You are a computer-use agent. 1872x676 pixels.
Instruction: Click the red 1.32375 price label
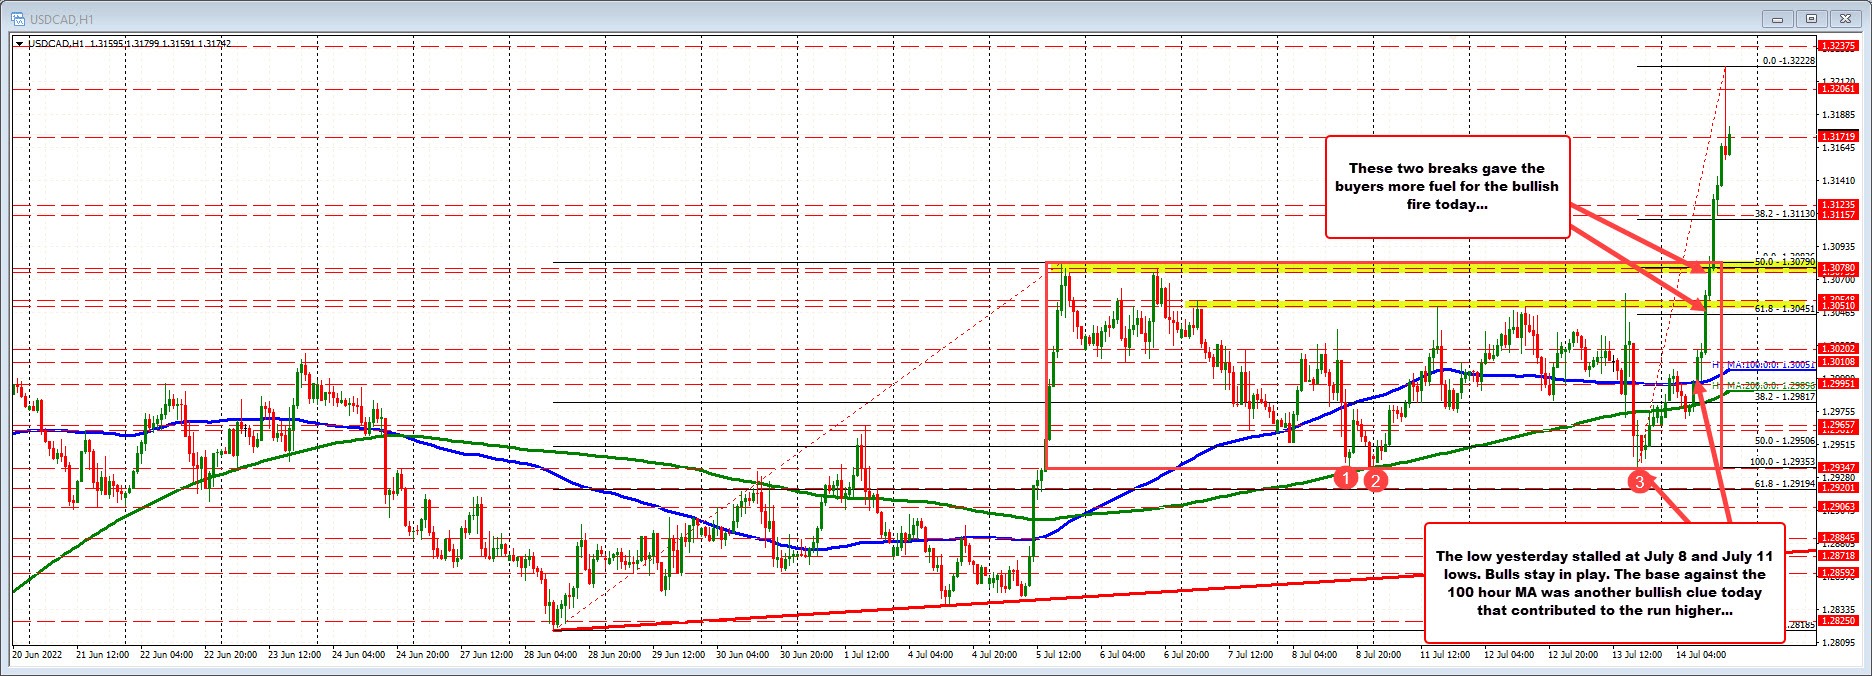point(1839,46)
